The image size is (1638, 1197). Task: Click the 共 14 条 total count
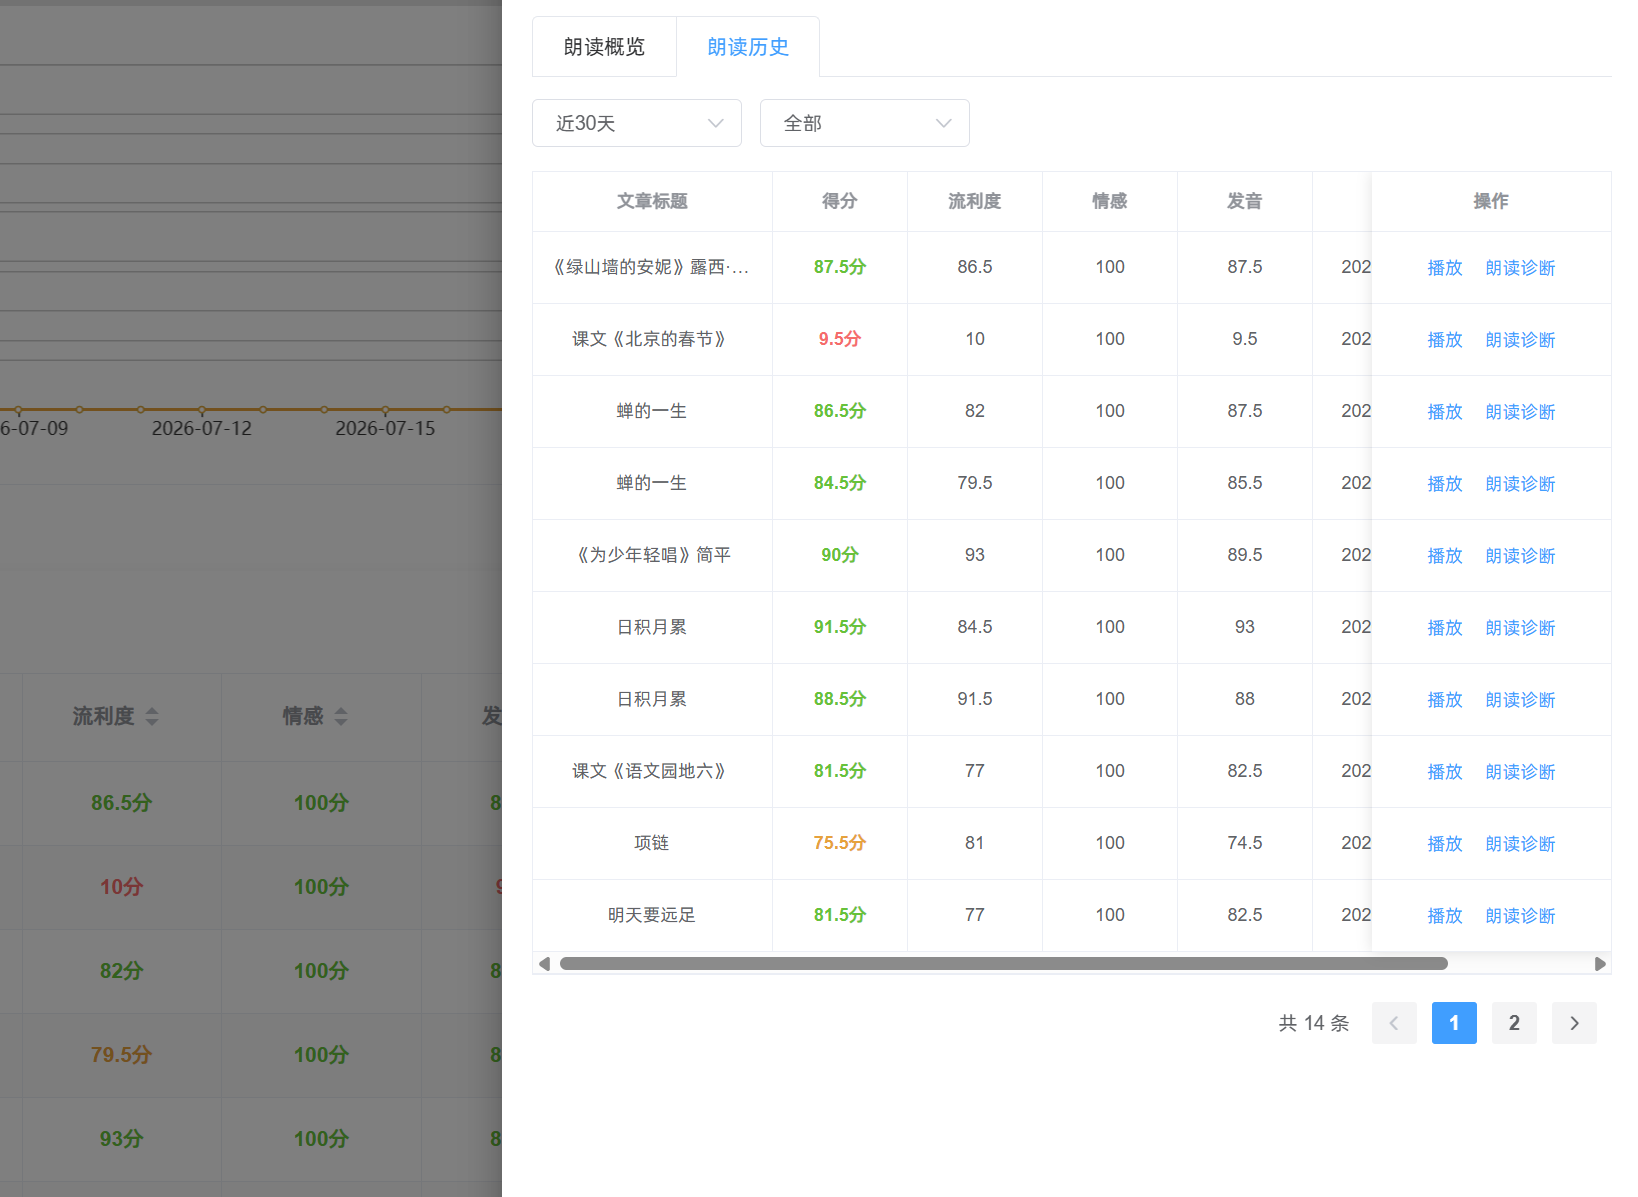click(1314, 1023)
